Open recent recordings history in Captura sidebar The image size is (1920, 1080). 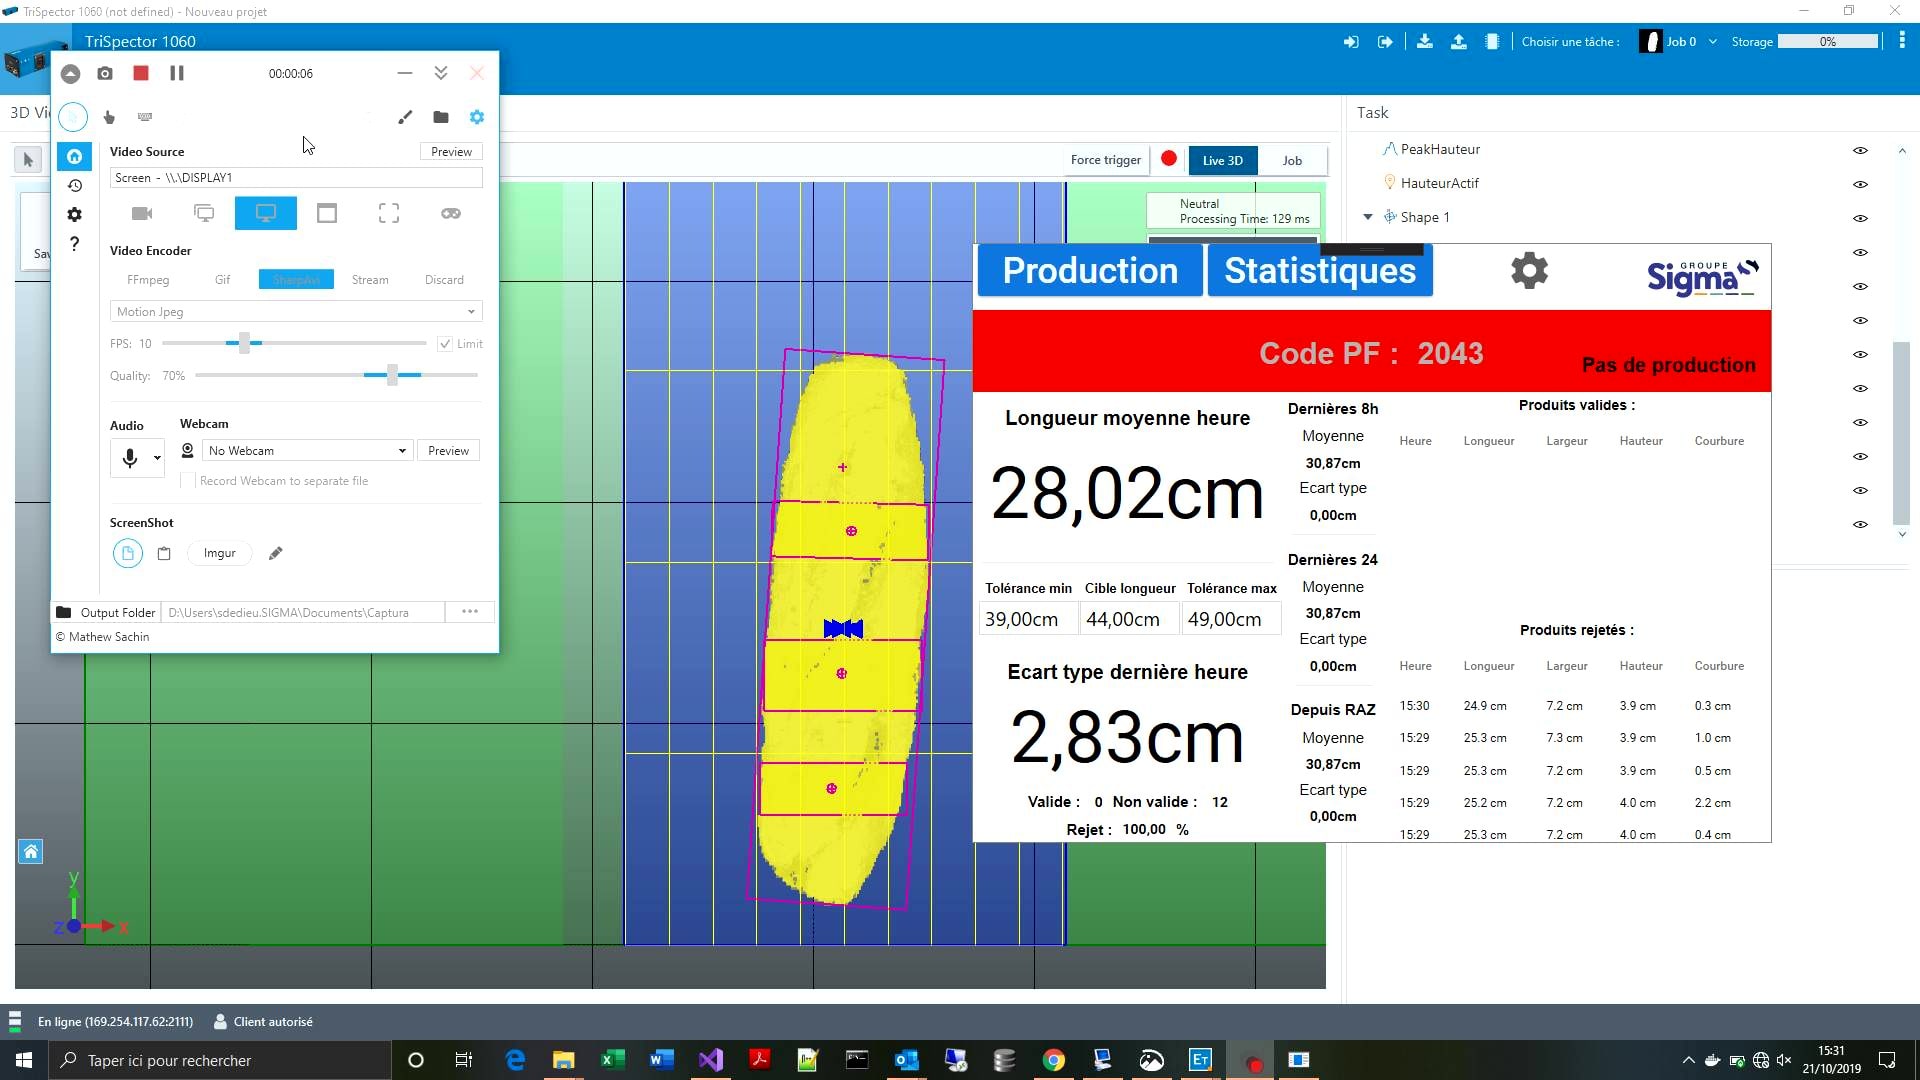(75, 185)
